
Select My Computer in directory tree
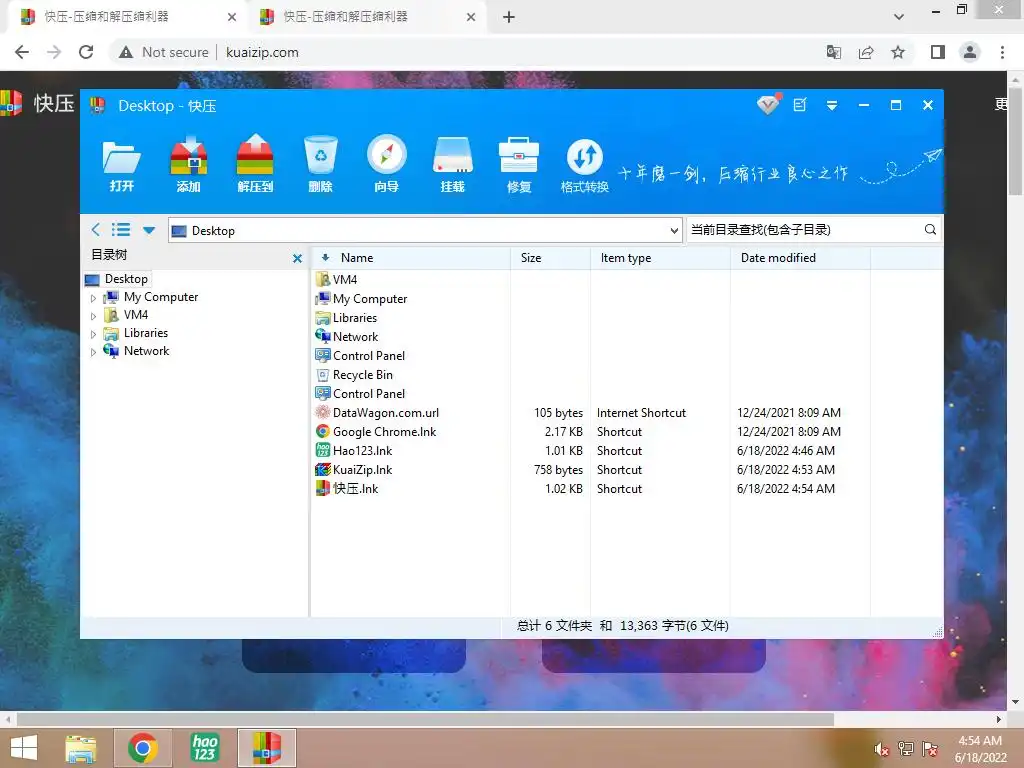pyautogui.click(x=152, y=297)
